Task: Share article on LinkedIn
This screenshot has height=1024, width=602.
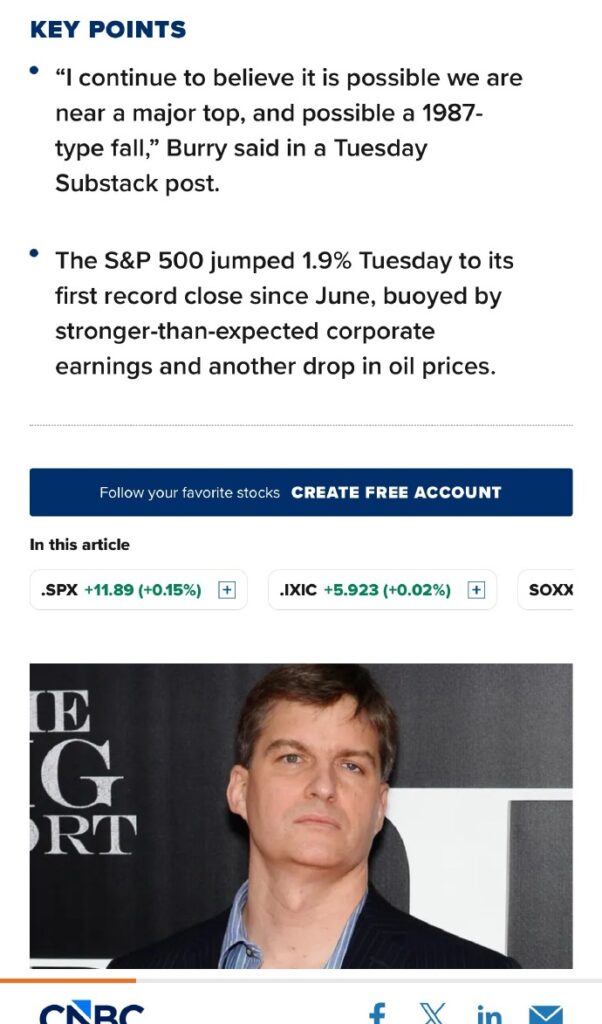Action: click(x=489, y=1014)
